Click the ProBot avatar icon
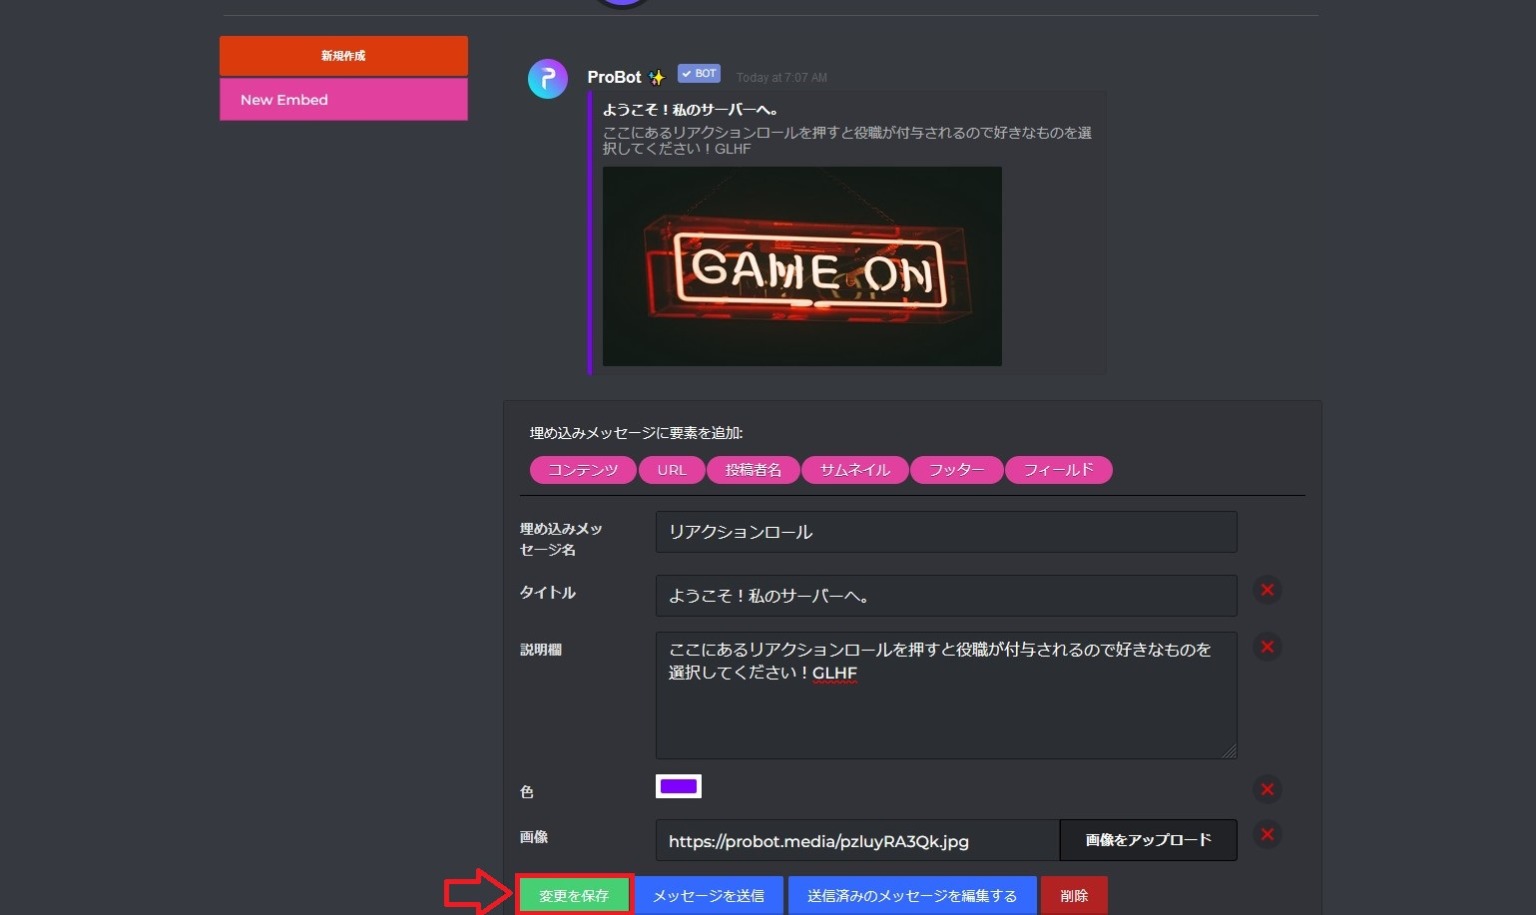Image resolution: width=1536 pixels, height=915 pixels. (x=547, y=78)
